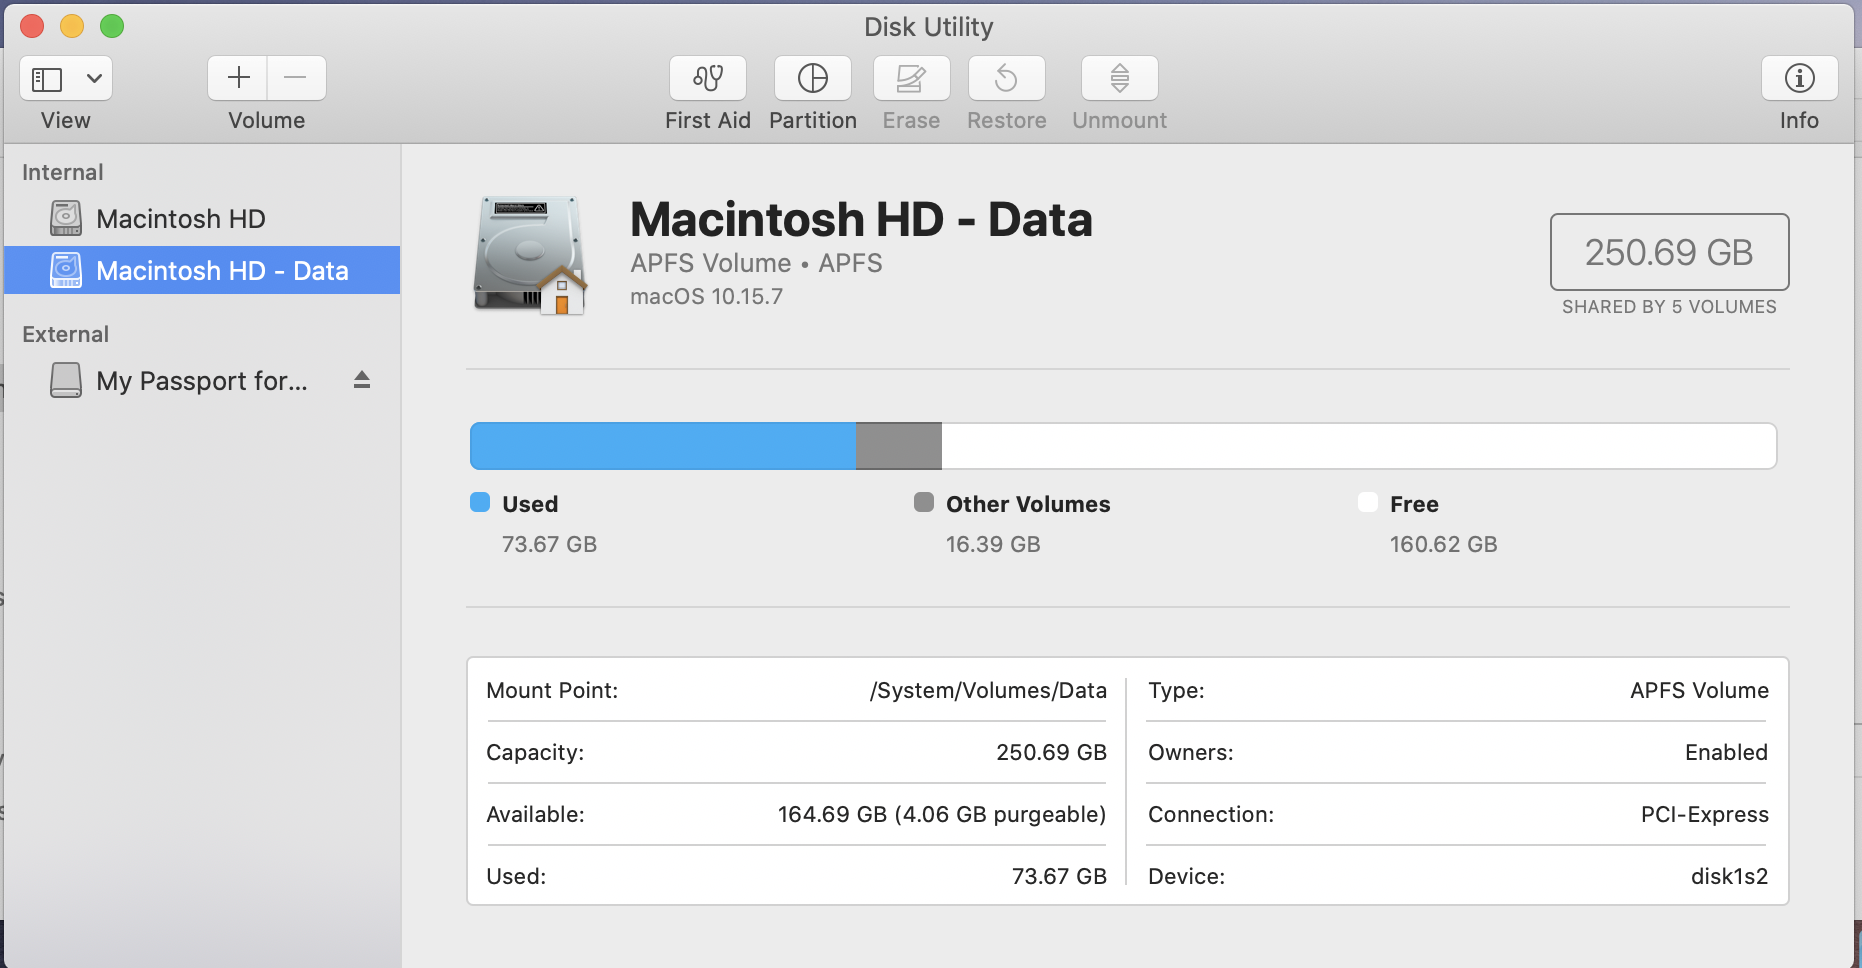Click the gray Other Volumes bar segment
The image size is (1862, 968).
[x=899, y=446]
